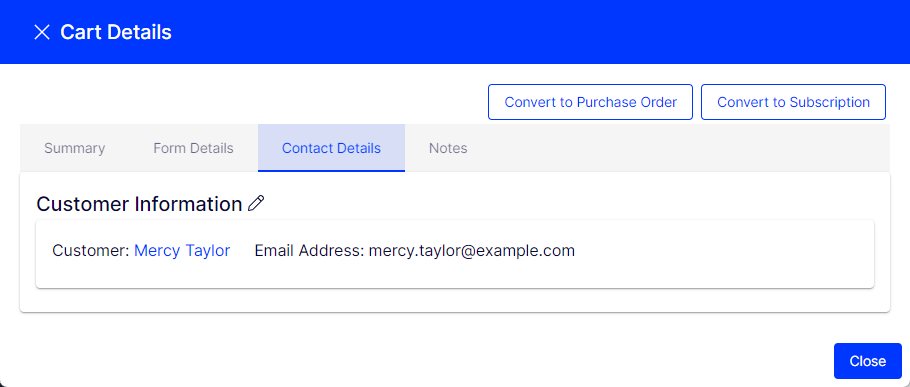Select Convert to Subscription
This screenshot has height=387, width=910.
point(793,102)
